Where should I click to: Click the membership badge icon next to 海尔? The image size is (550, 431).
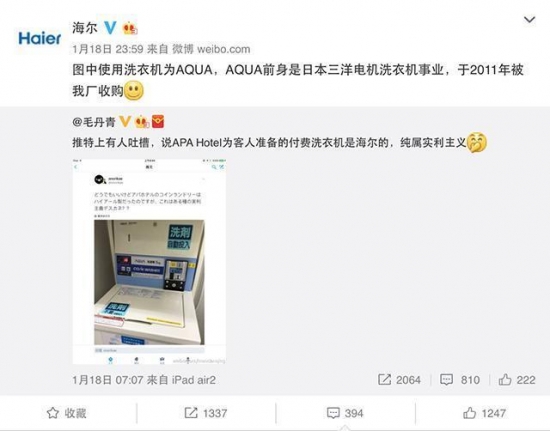129,28
